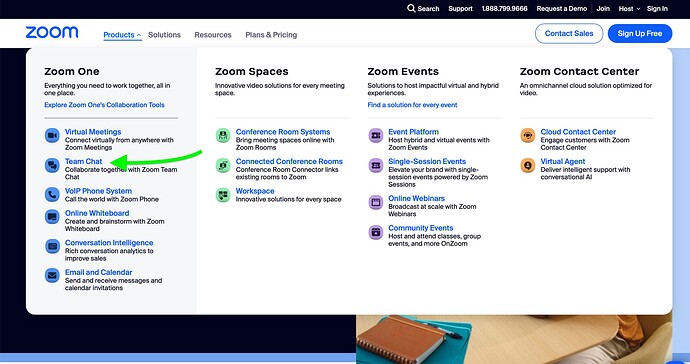The height and width of the screenshot is (364, 690).
Task: Open the Workspace link
Action: click(255, 191)
